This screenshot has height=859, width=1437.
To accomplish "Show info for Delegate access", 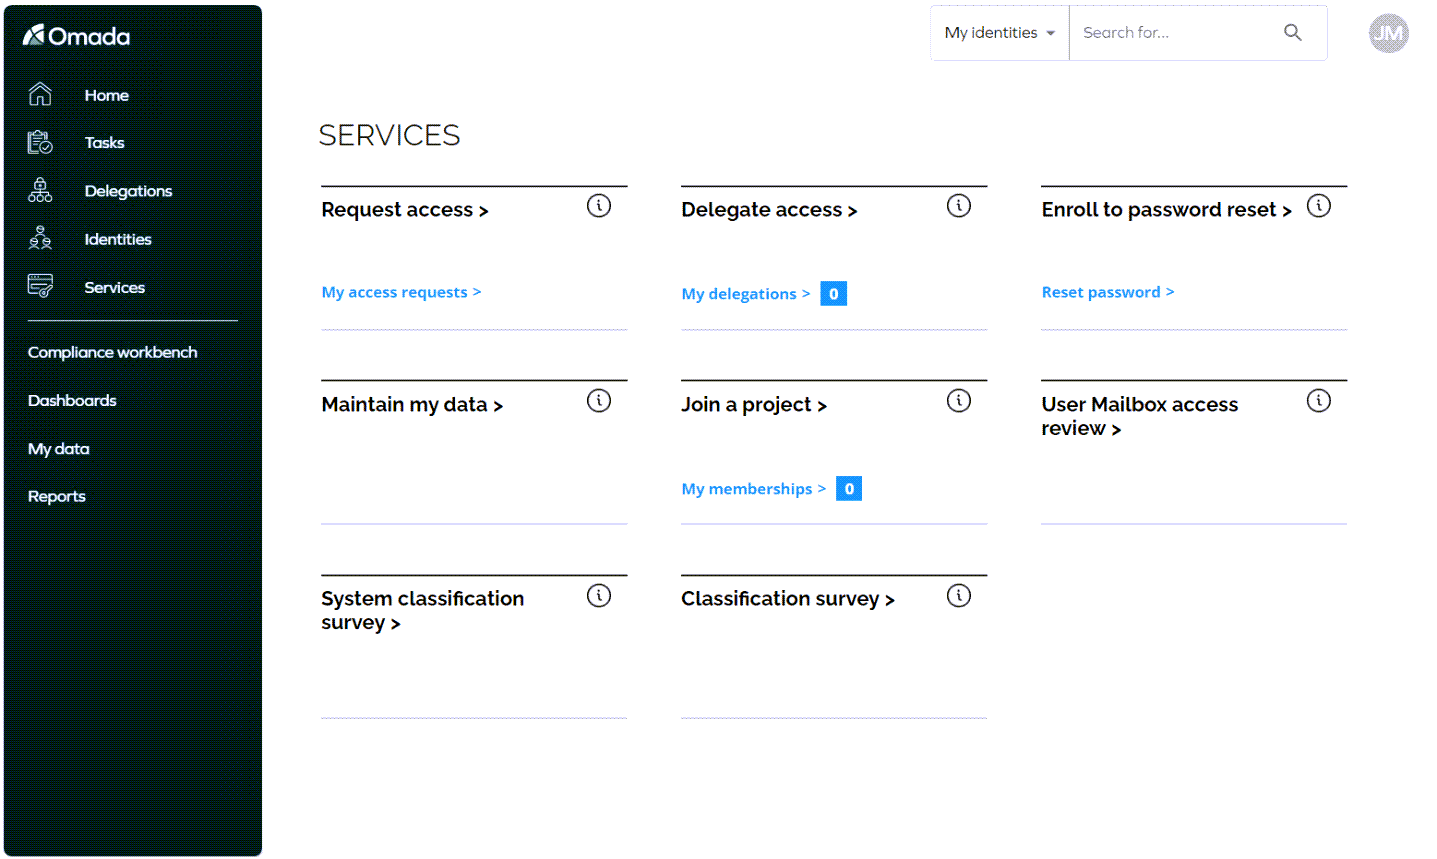I will 958,206.
